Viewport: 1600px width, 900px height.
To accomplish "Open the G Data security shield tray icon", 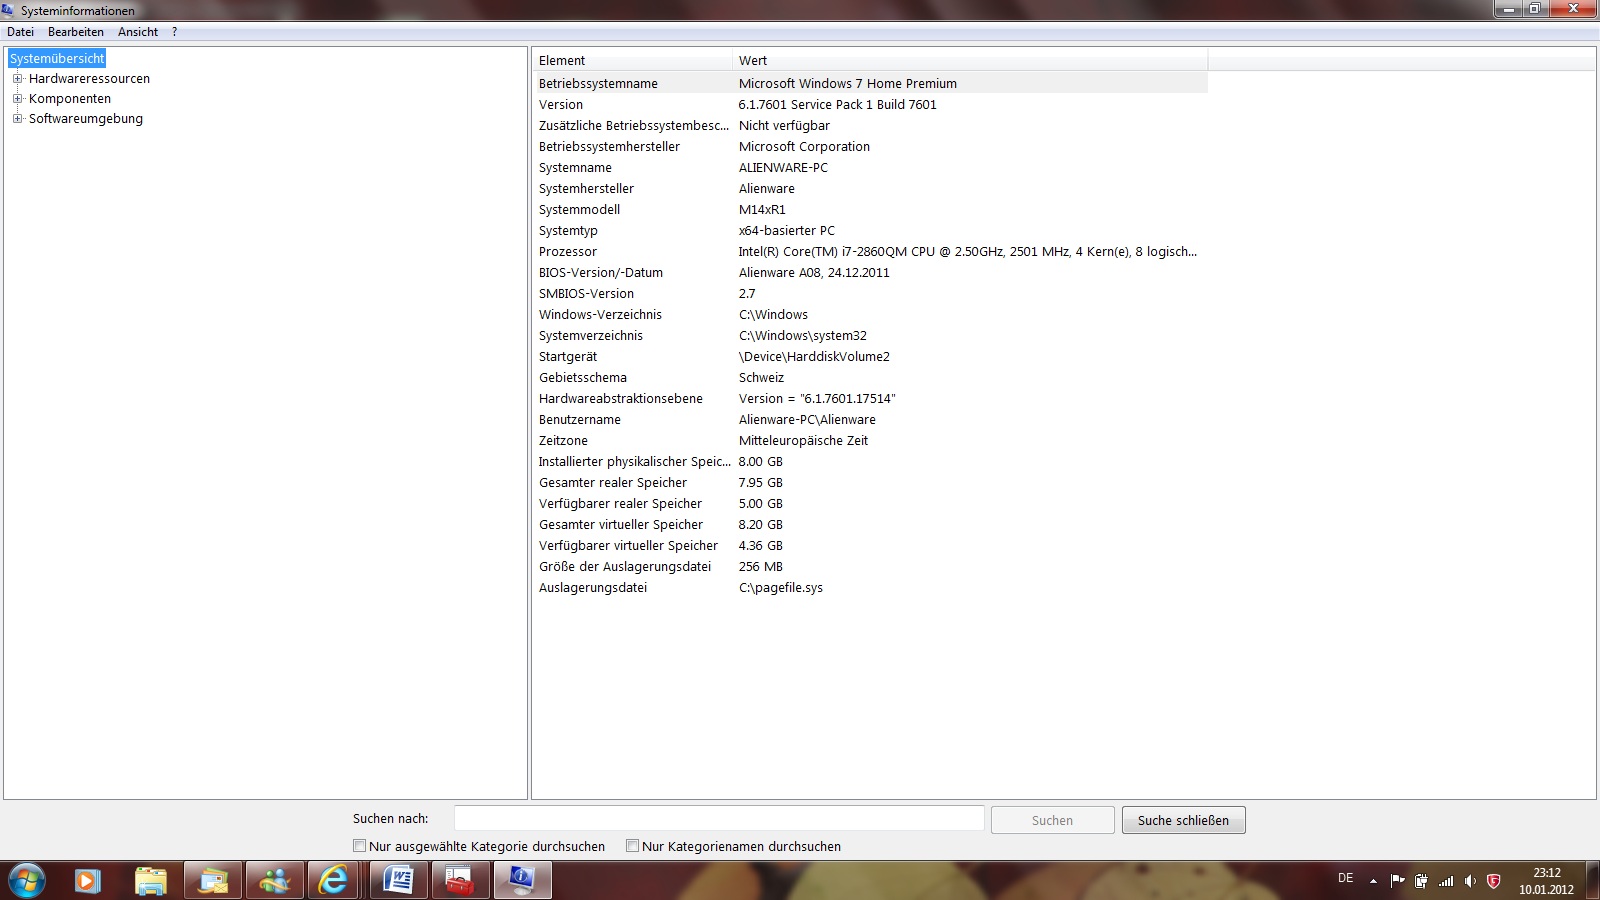I will click(x=1494, y=881).
